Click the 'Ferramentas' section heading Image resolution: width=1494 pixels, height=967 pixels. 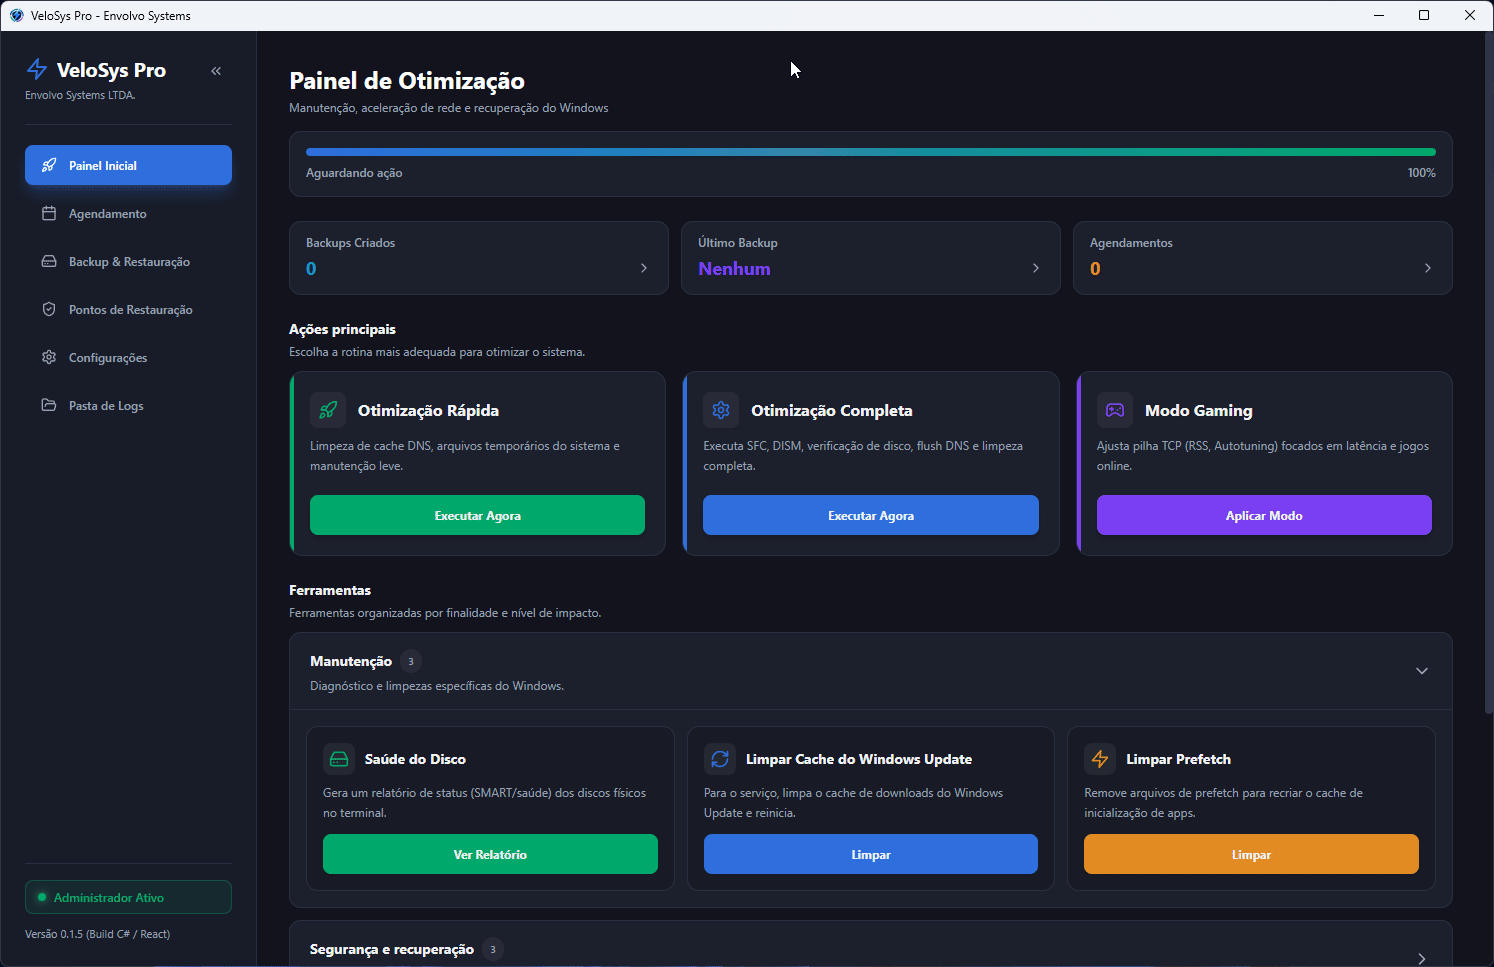tap(330, 590)
